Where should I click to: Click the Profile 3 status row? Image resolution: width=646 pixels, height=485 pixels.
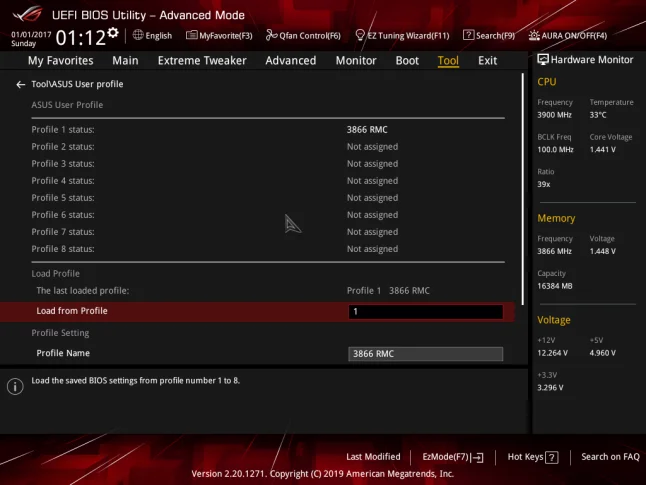pos(268,164)
